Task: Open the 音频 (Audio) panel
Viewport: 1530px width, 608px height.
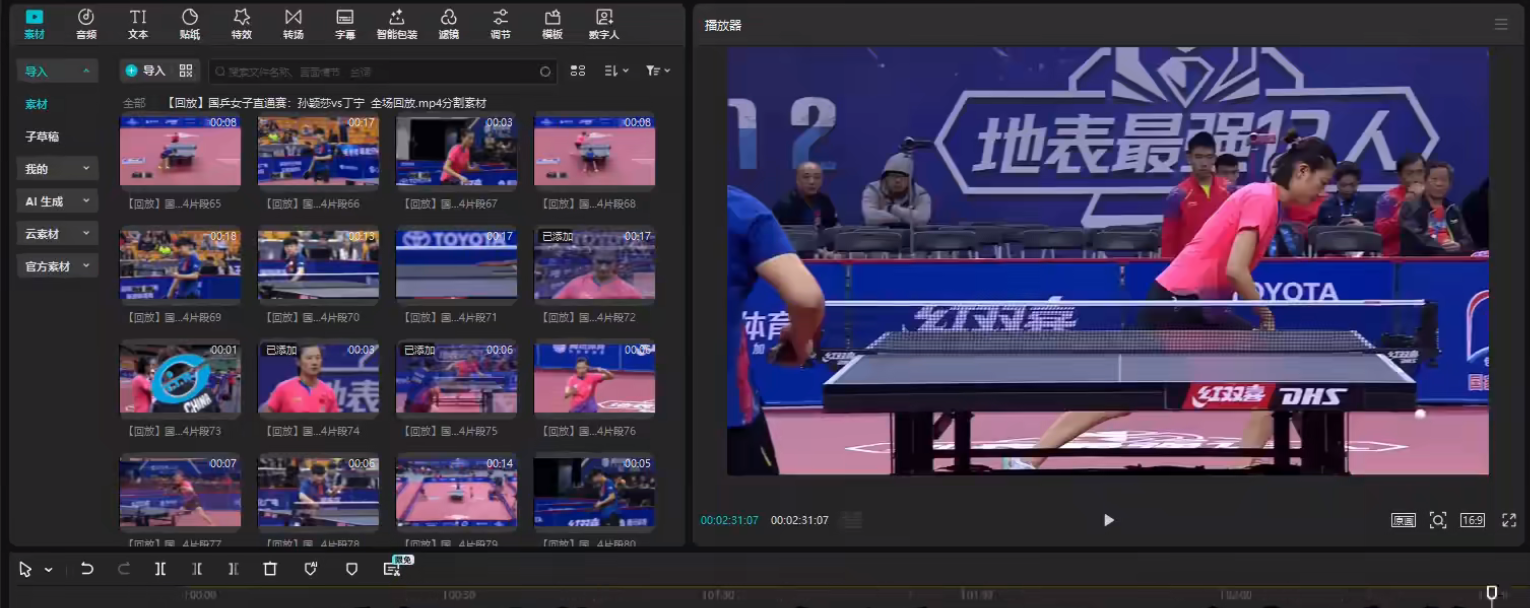Action: click(86, 24)
